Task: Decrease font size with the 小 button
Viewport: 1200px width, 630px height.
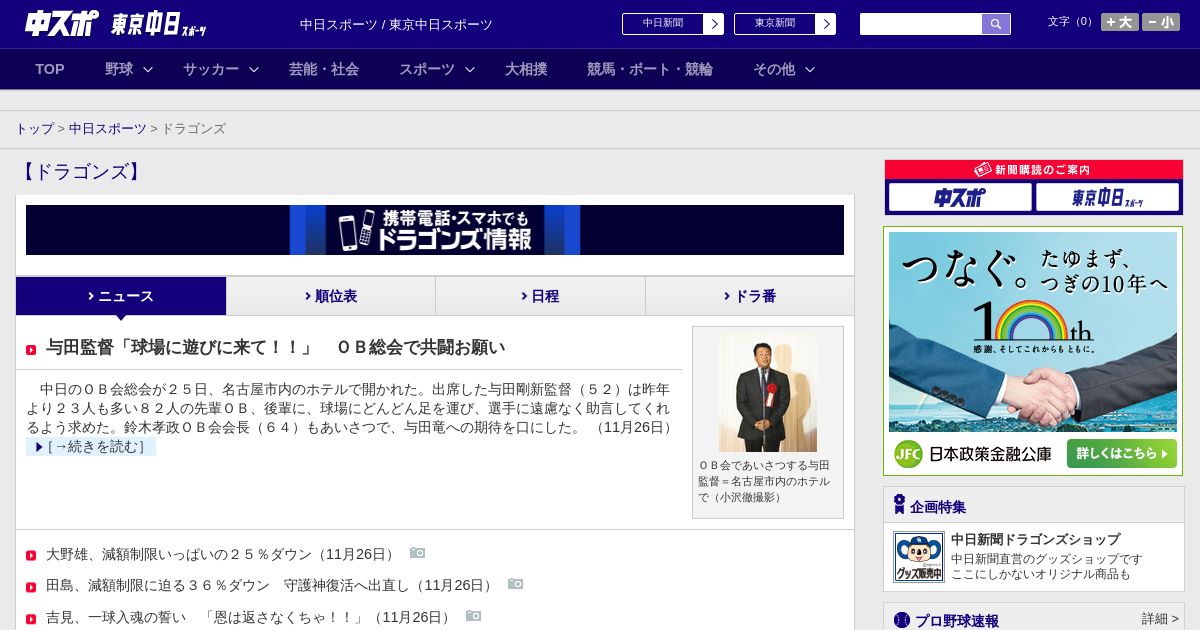Action: coord(1161,22)
